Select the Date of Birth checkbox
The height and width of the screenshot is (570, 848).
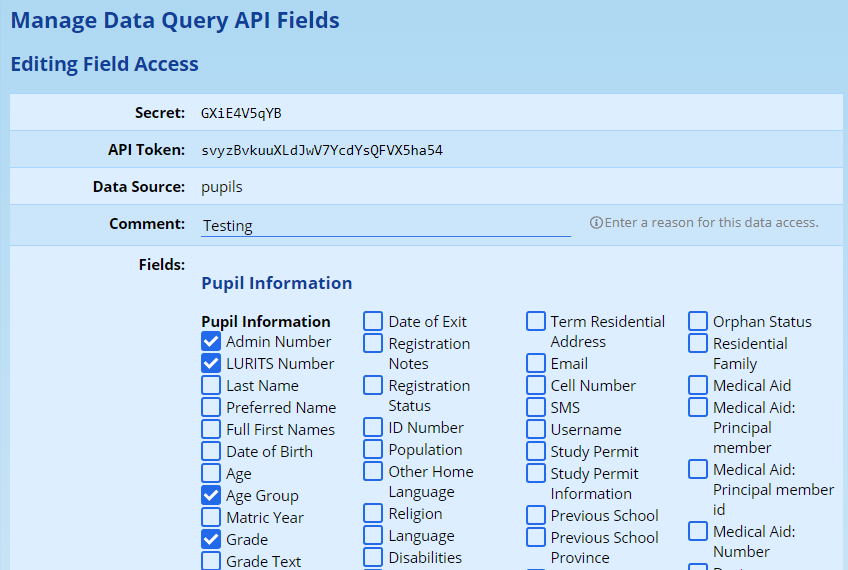tap(211, 451)
